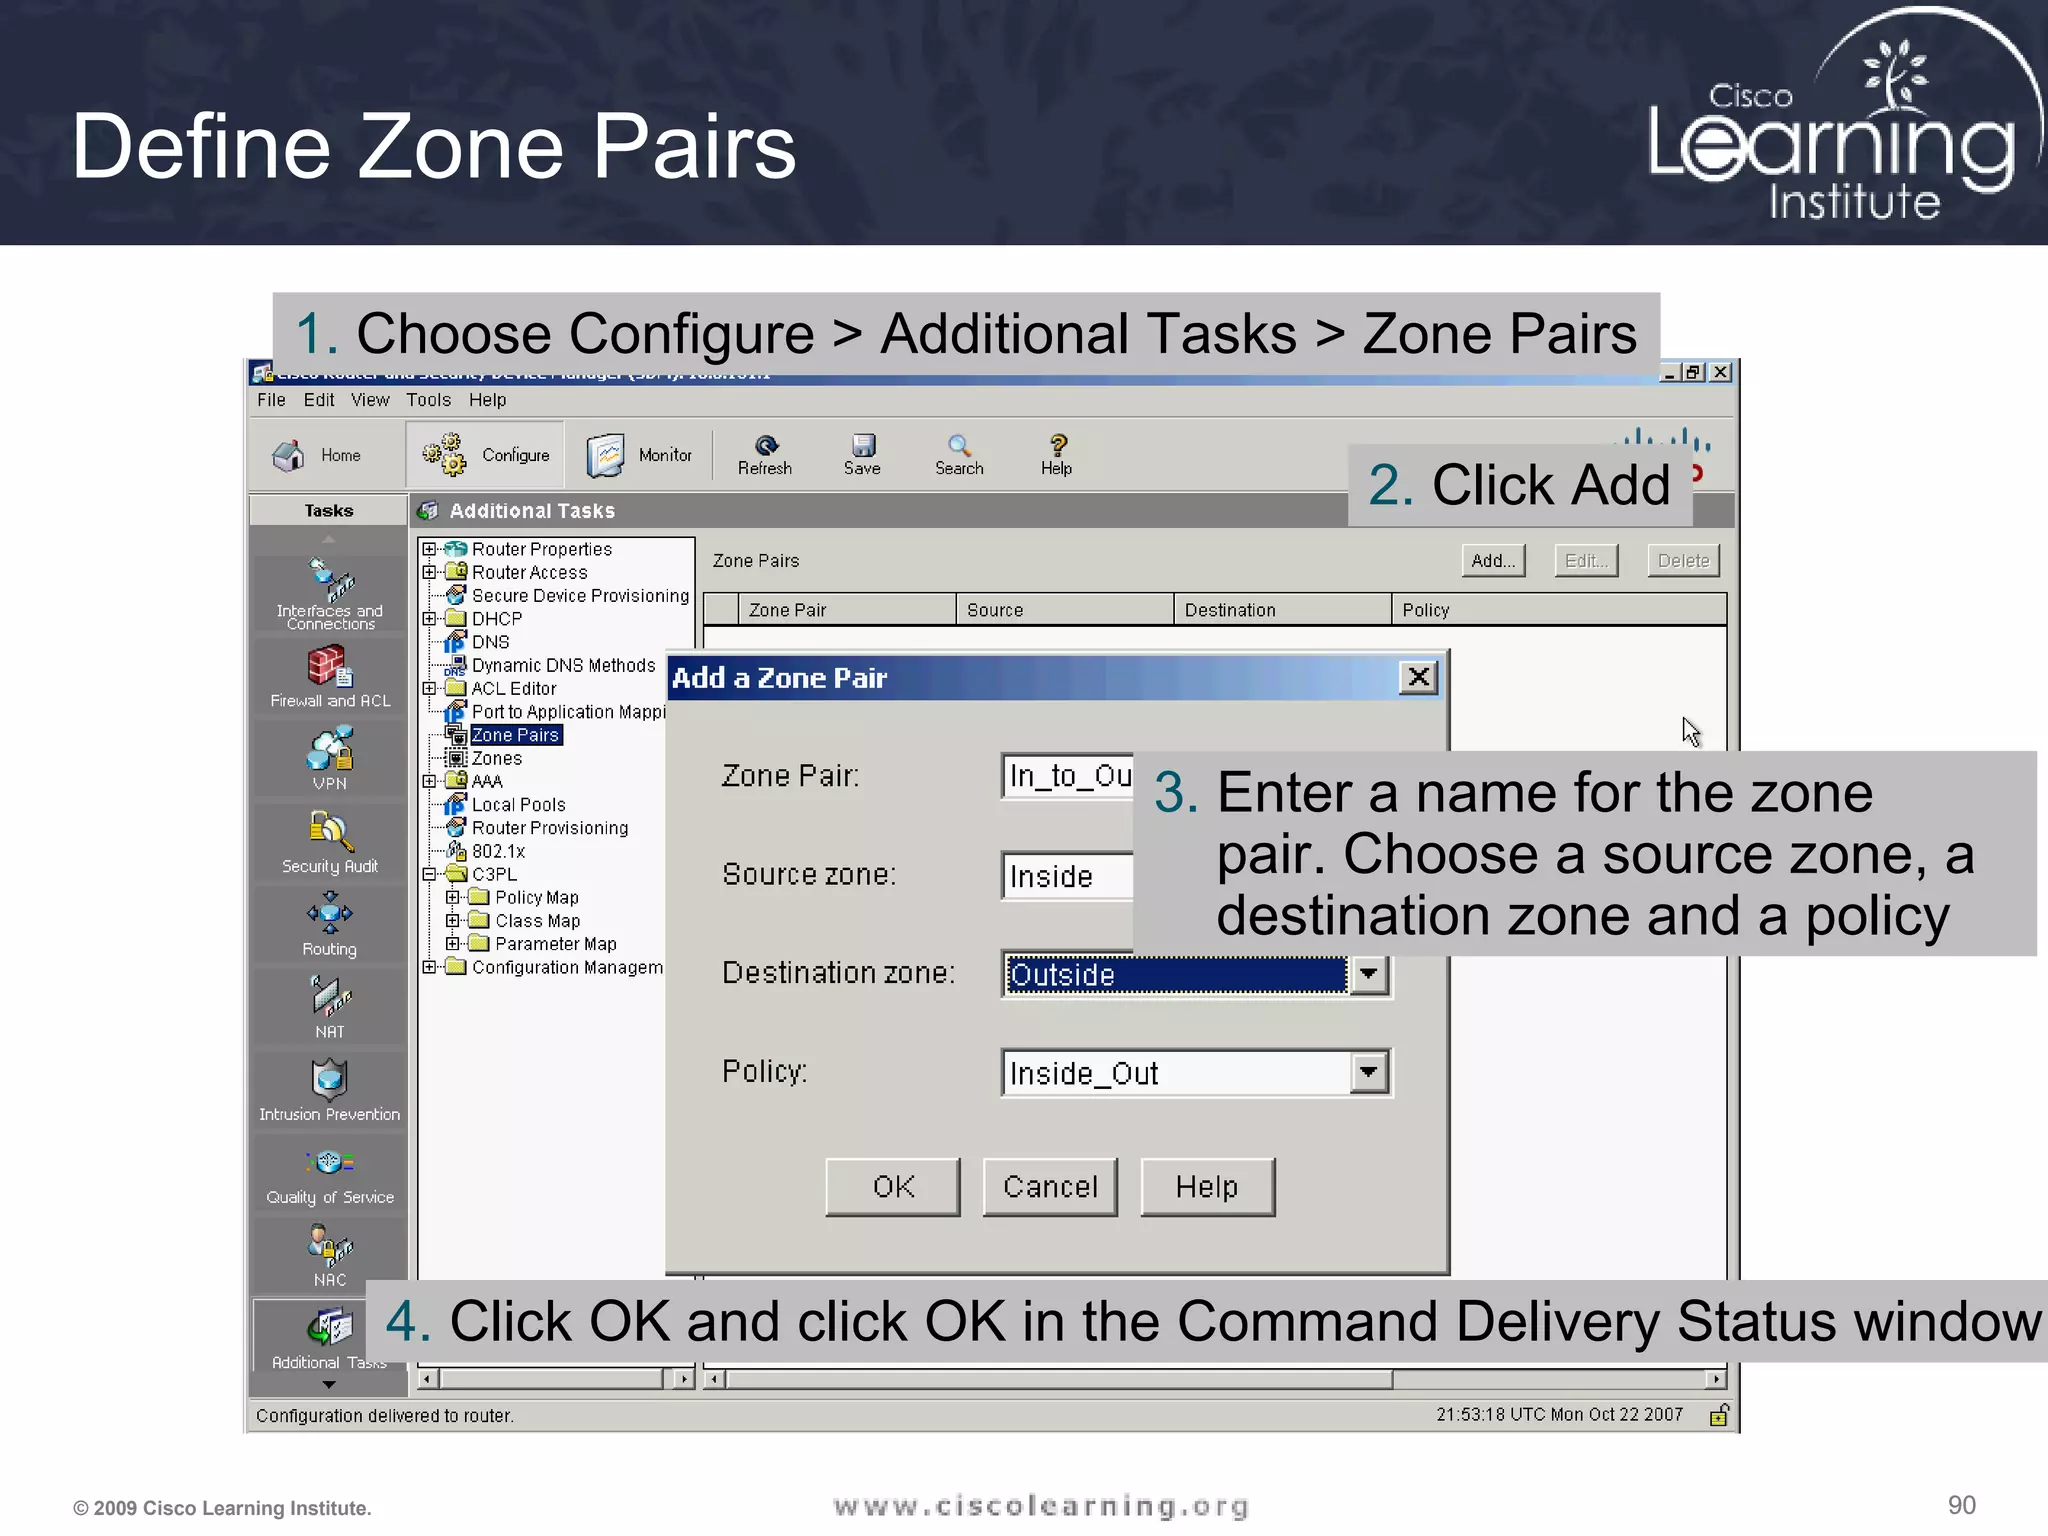The image size is (2048, 1536).
Task: Open the Policy dropdown arrow
Action: click(x=1368, y=1073)
